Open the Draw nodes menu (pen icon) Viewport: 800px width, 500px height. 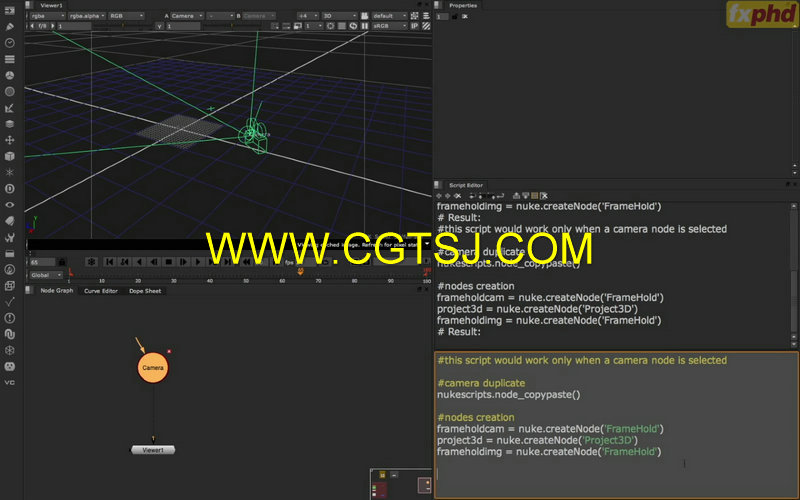point(9,27)
